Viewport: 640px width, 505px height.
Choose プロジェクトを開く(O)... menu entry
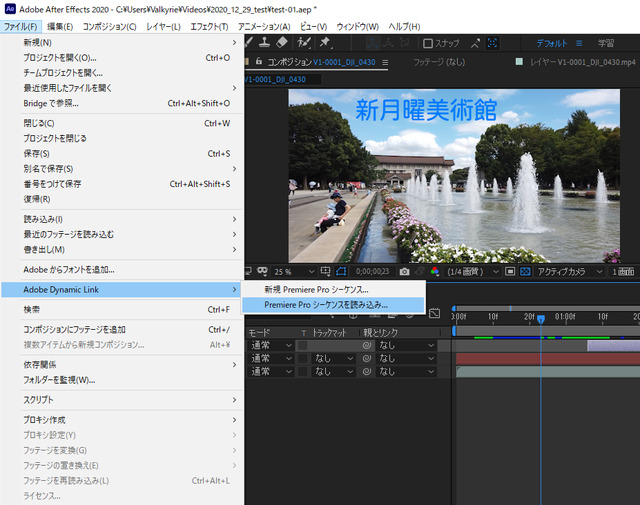point(122,58)
